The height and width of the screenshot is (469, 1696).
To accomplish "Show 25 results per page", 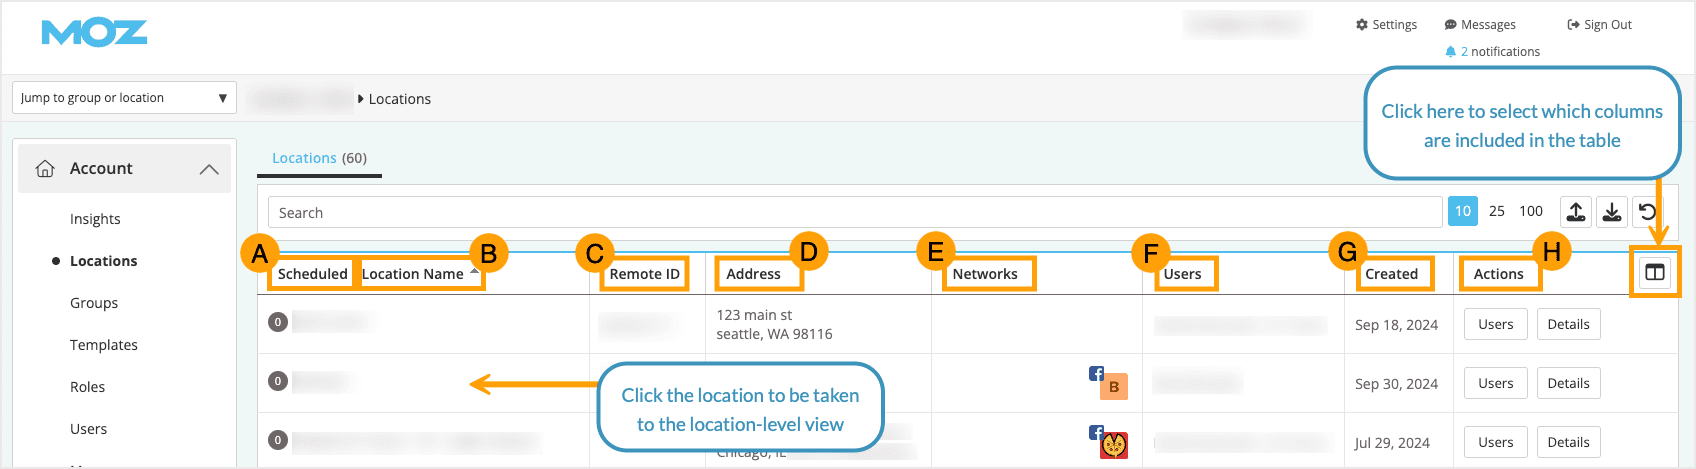I will pyautogui.click(x=1497, y=211).
